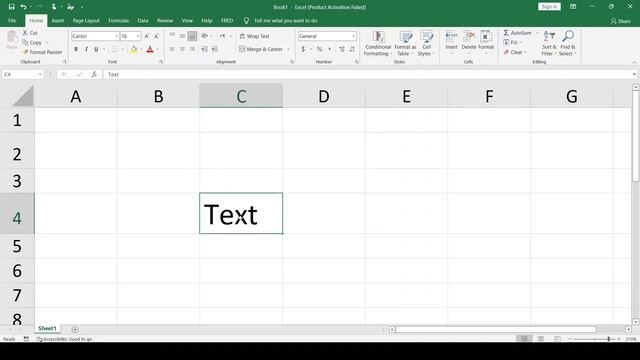Open Format as Table gallery
Screen dimensions: 640x360
pyautogui.click(x=405, y=43)
